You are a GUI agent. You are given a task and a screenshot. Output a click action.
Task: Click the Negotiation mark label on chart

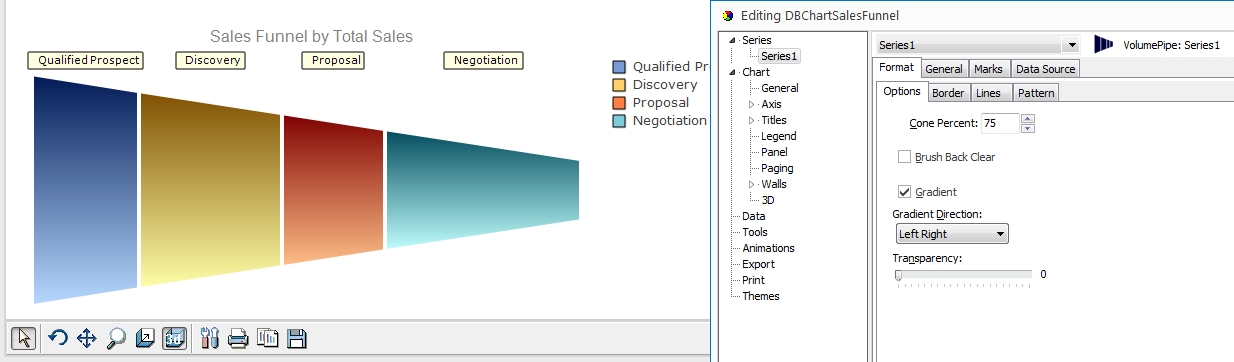[x=484, y=60]
